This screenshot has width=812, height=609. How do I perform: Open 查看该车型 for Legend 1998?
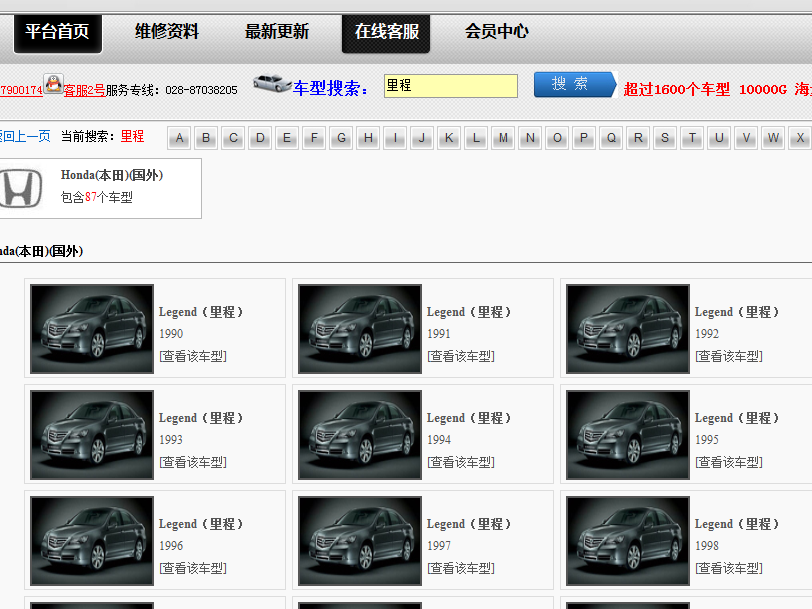tap(729, 569)
